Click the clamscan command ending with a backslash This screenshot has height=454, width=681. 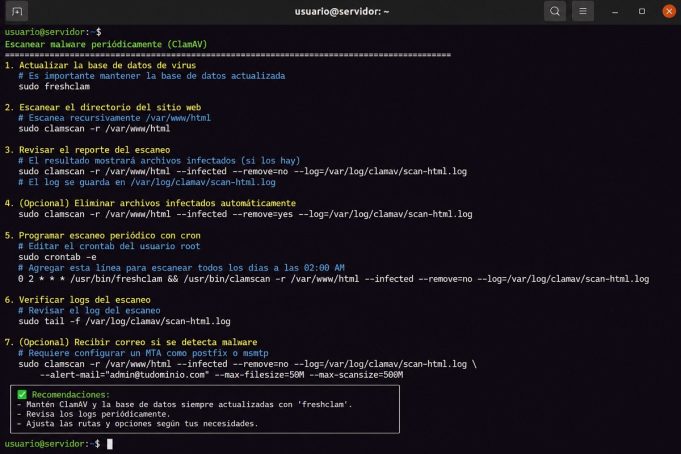point(248,364)
